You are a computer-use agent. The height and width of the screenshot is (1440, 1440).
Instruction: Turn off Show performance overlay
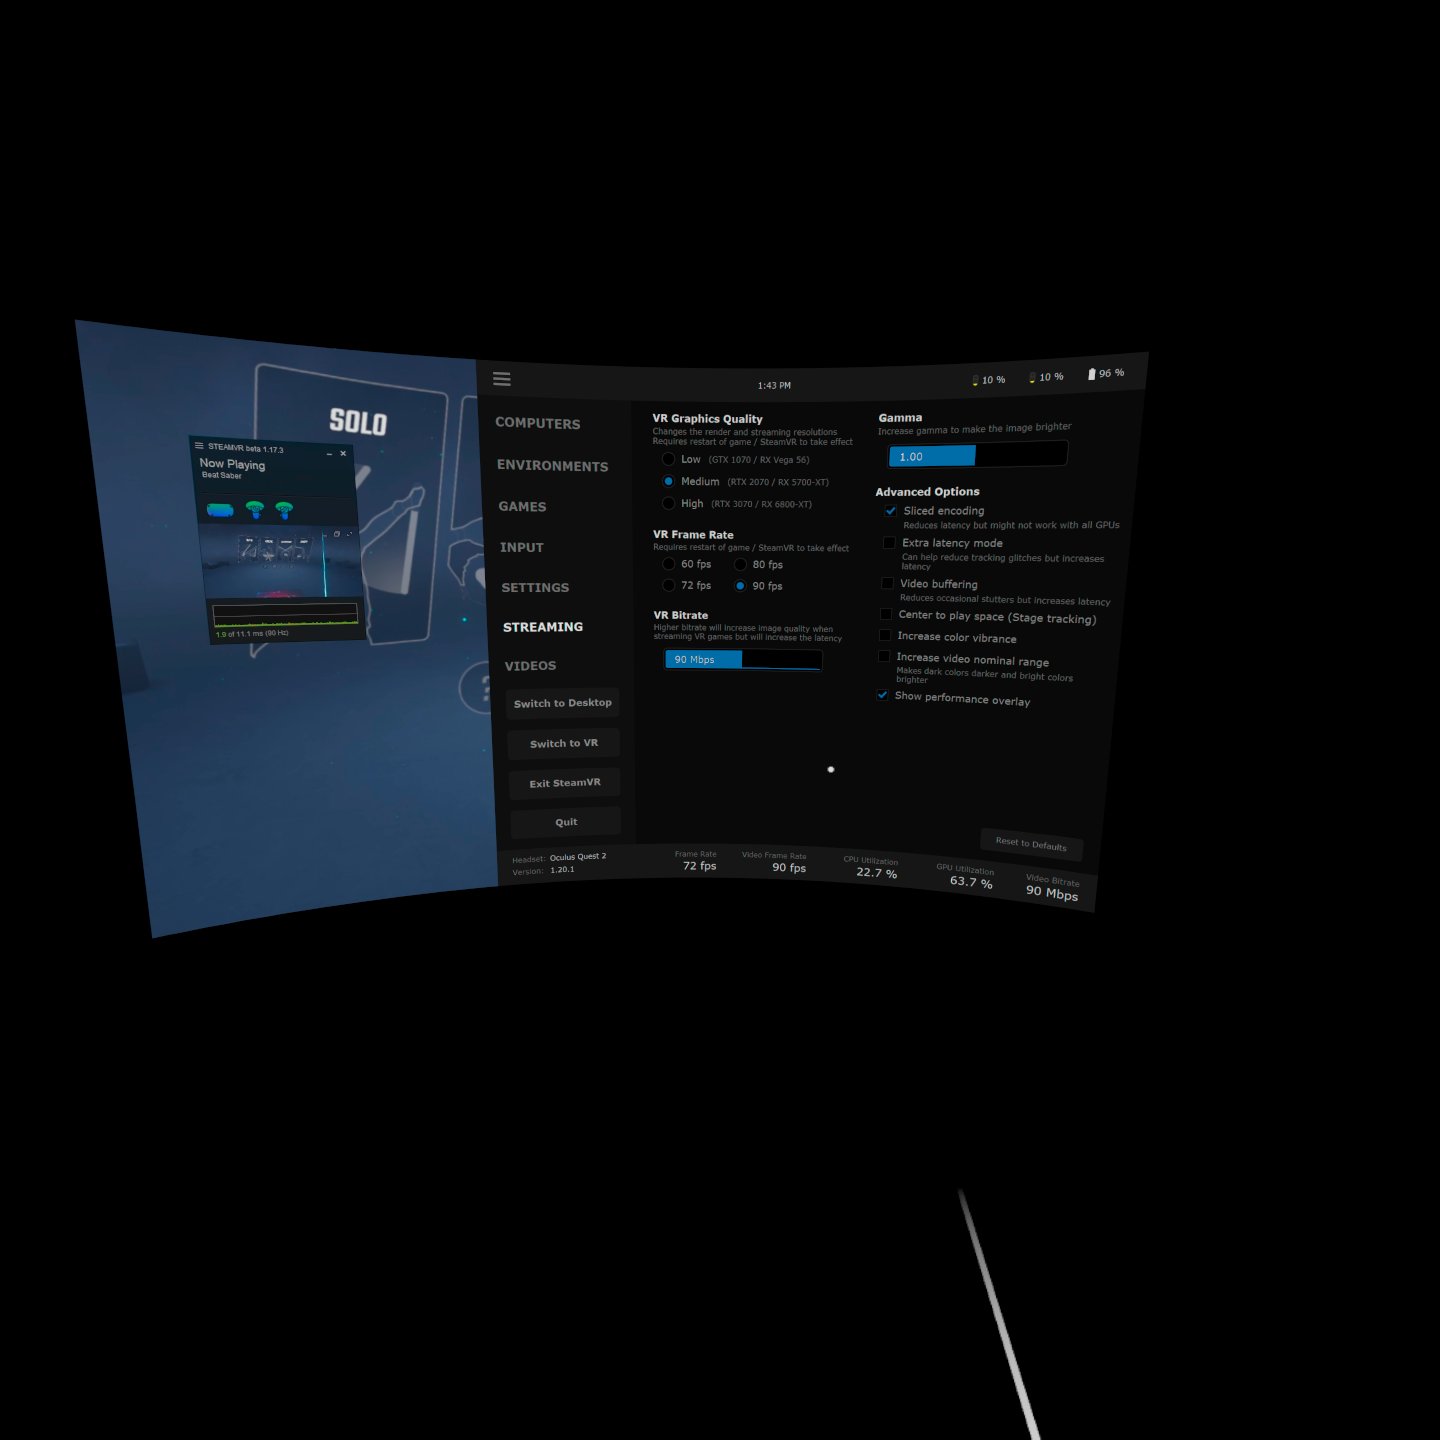pos(882,695)
